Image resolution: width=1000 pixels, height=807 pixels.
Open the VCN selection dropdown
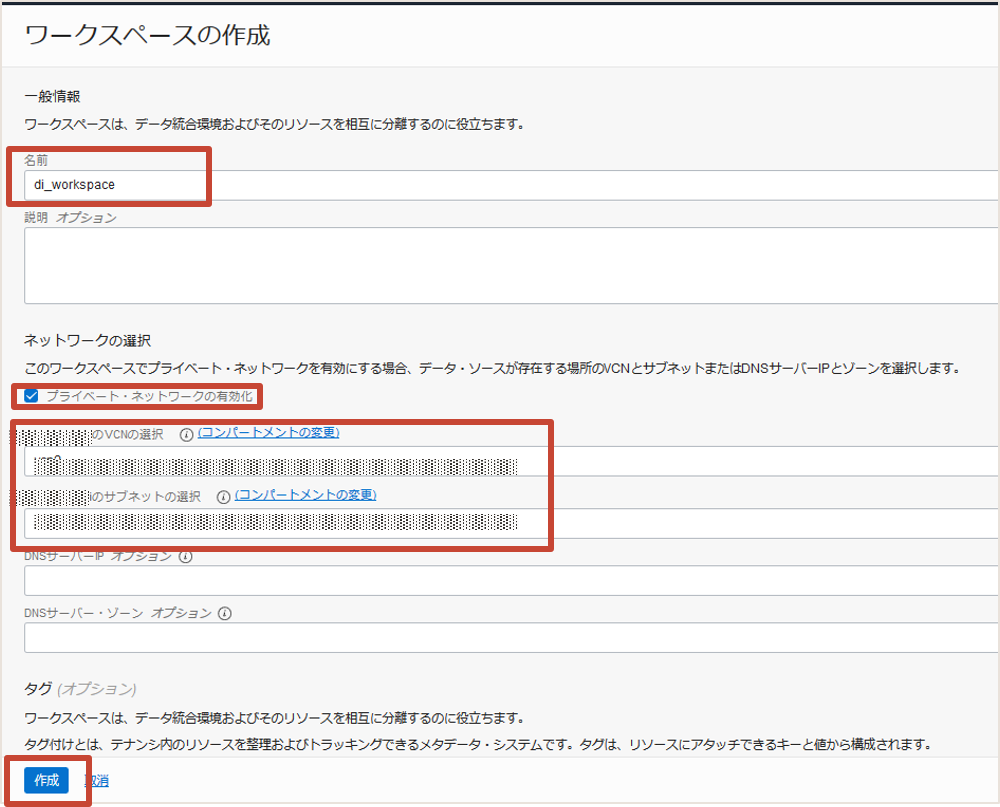click(510, 461)
